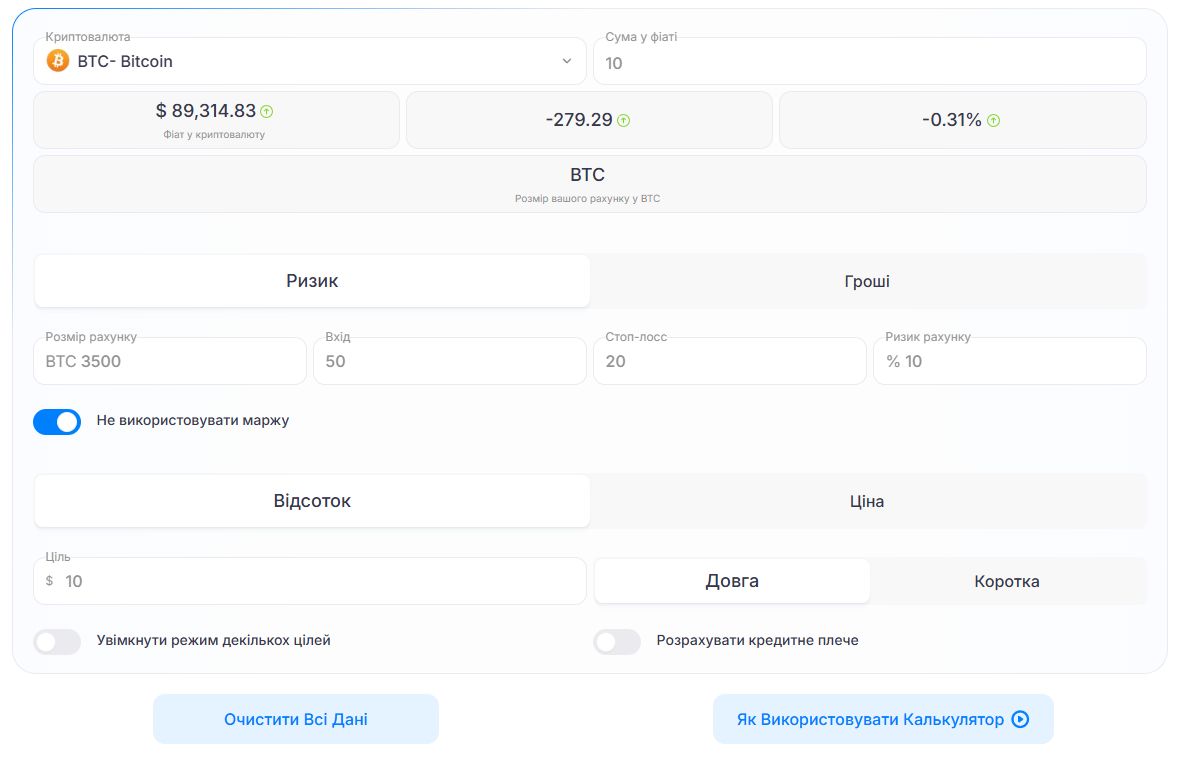Open the Криптовалюта dropdown chevron
The height and width of the screenshot is (765, 1182).
pos(567,61)
